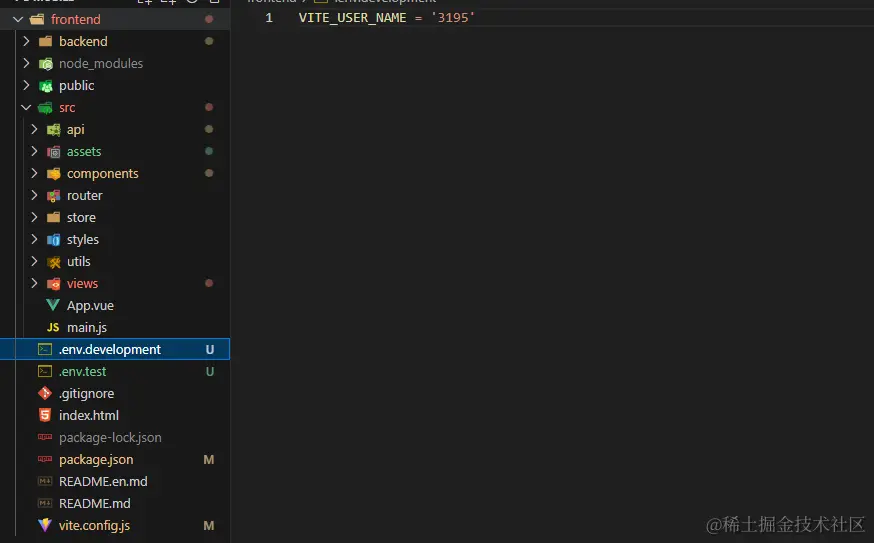Click the public folder icon
The height and width of the screenshot is (543, 874).
point(45,86)
